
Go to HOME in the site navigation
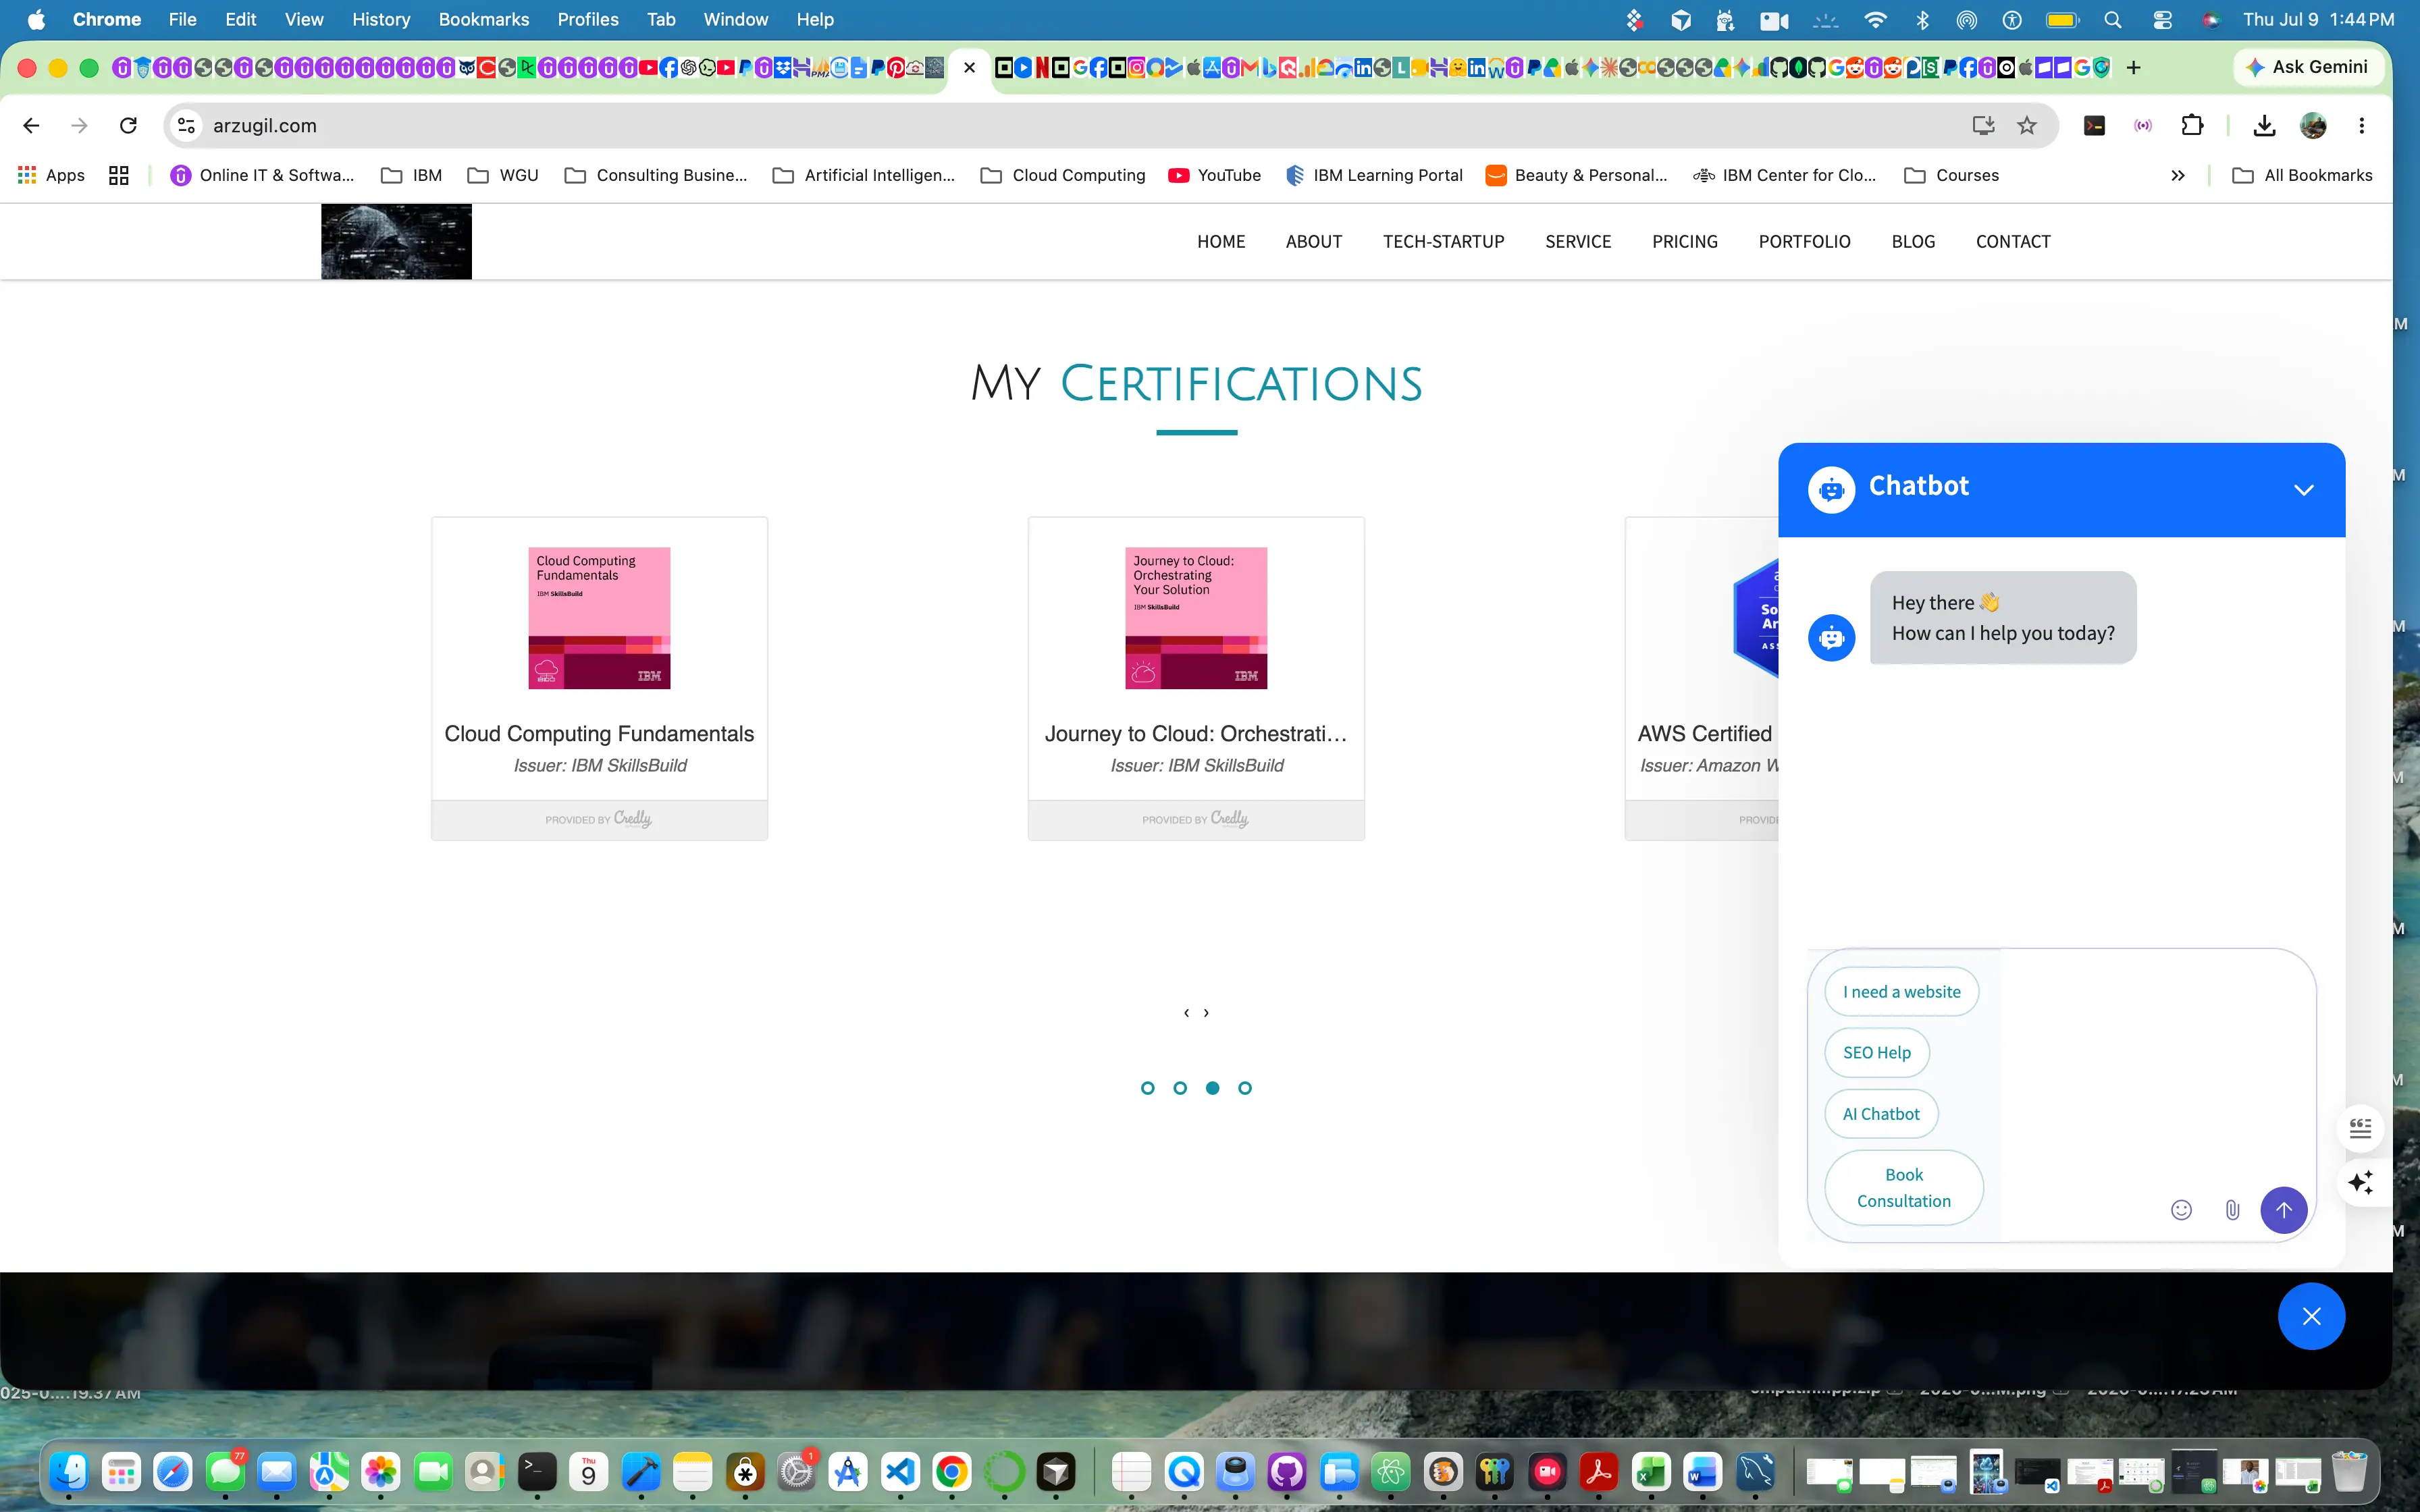1221,242
